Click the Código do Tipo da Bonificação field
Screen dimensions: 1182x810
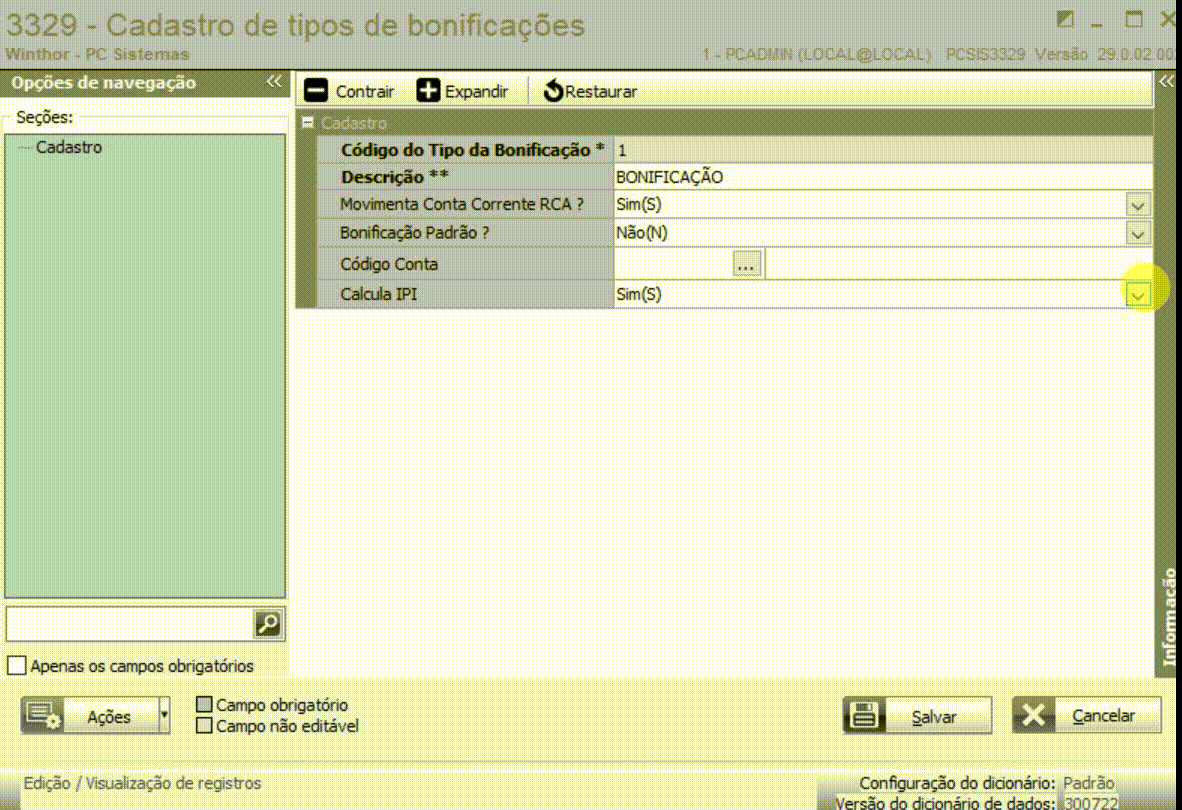click(x=883, y=150)
